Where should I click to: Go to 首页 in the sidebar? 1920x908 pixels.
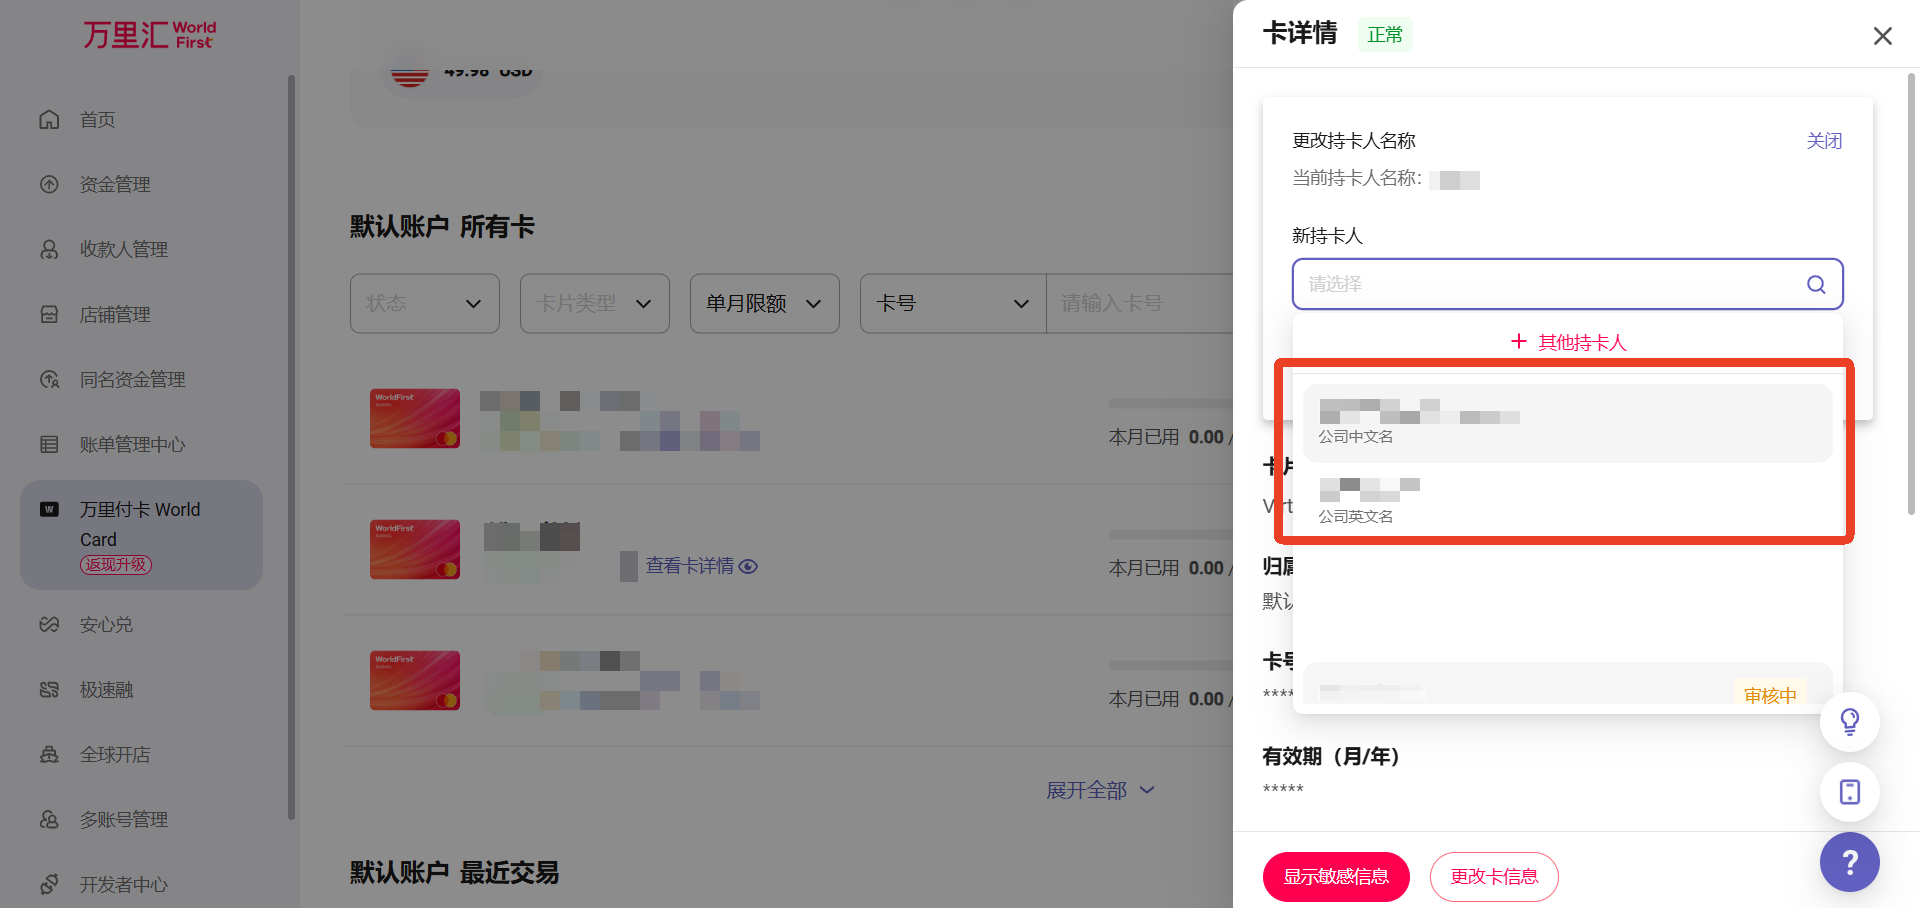97,120
